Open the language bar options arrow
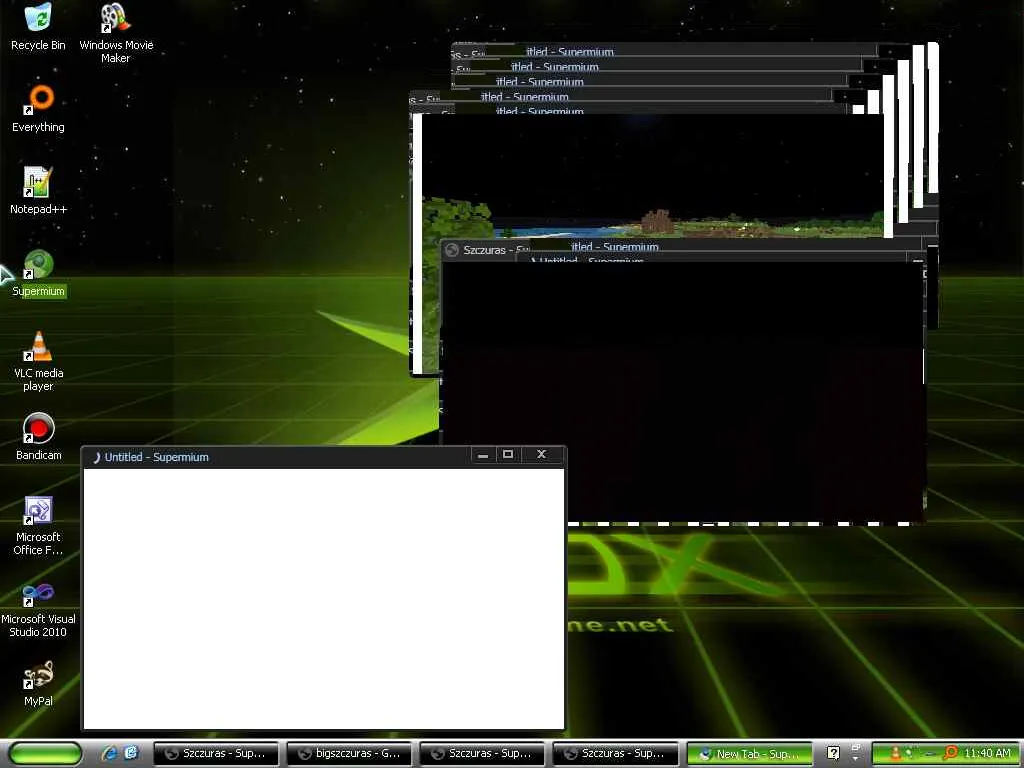This screenshot has width=1024, height=768. pyautogui.click(x=856, y=759)
